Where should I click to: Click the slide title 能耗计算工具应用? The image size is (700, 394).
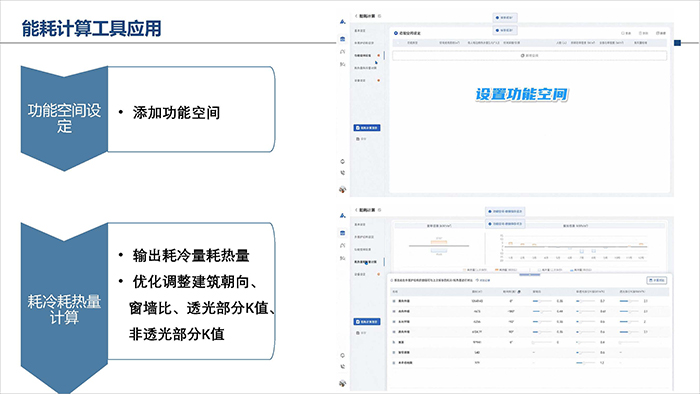[92, 28]
